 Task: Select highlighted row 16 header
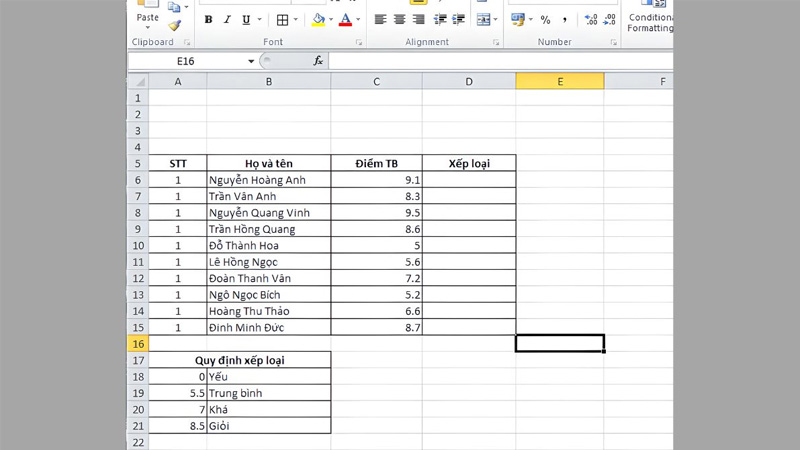[138, 344]
